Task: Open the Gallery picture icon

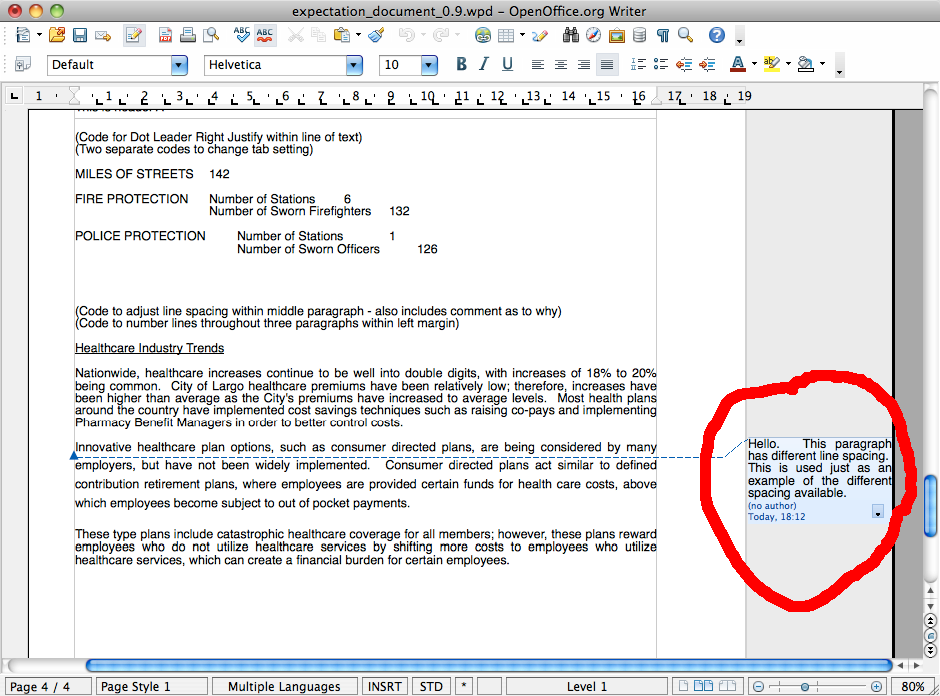Action: pyautogui.click(x=616, y=36)
